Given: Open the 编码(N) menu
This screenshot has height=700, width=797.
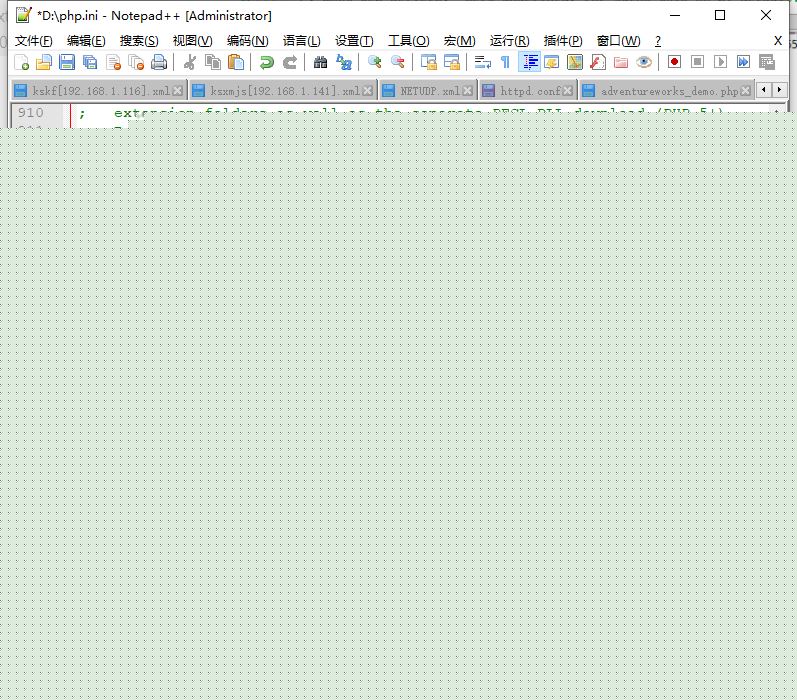Looking at the screenshot, I should point(247,41).
